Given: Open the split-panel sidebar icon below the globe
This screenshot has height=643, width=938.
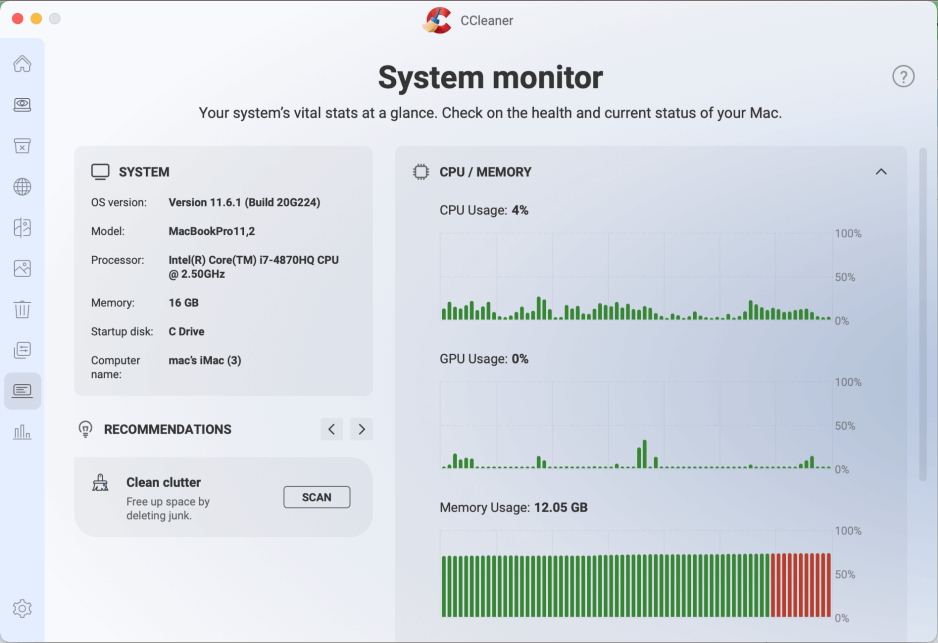Looking at the screenshot, I should click(x=22, y=227).
